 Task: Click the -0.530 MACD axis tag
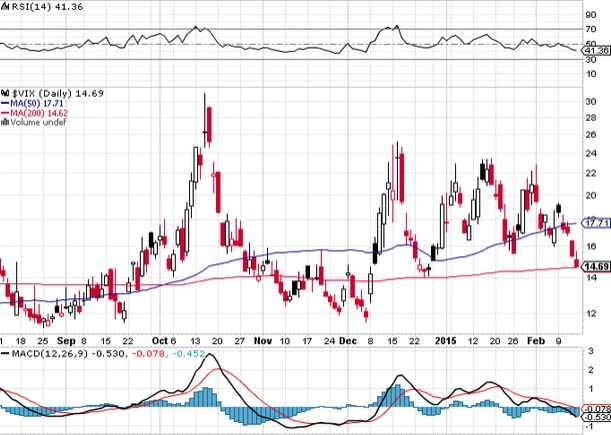pyautogui.click(x=597, y=417)
